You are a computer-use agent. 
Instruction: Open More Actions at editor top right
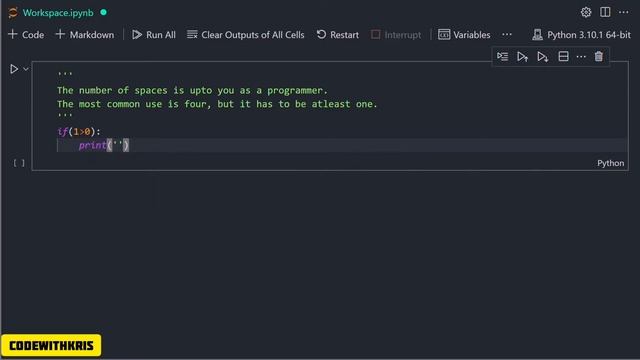tap(624, 12)
